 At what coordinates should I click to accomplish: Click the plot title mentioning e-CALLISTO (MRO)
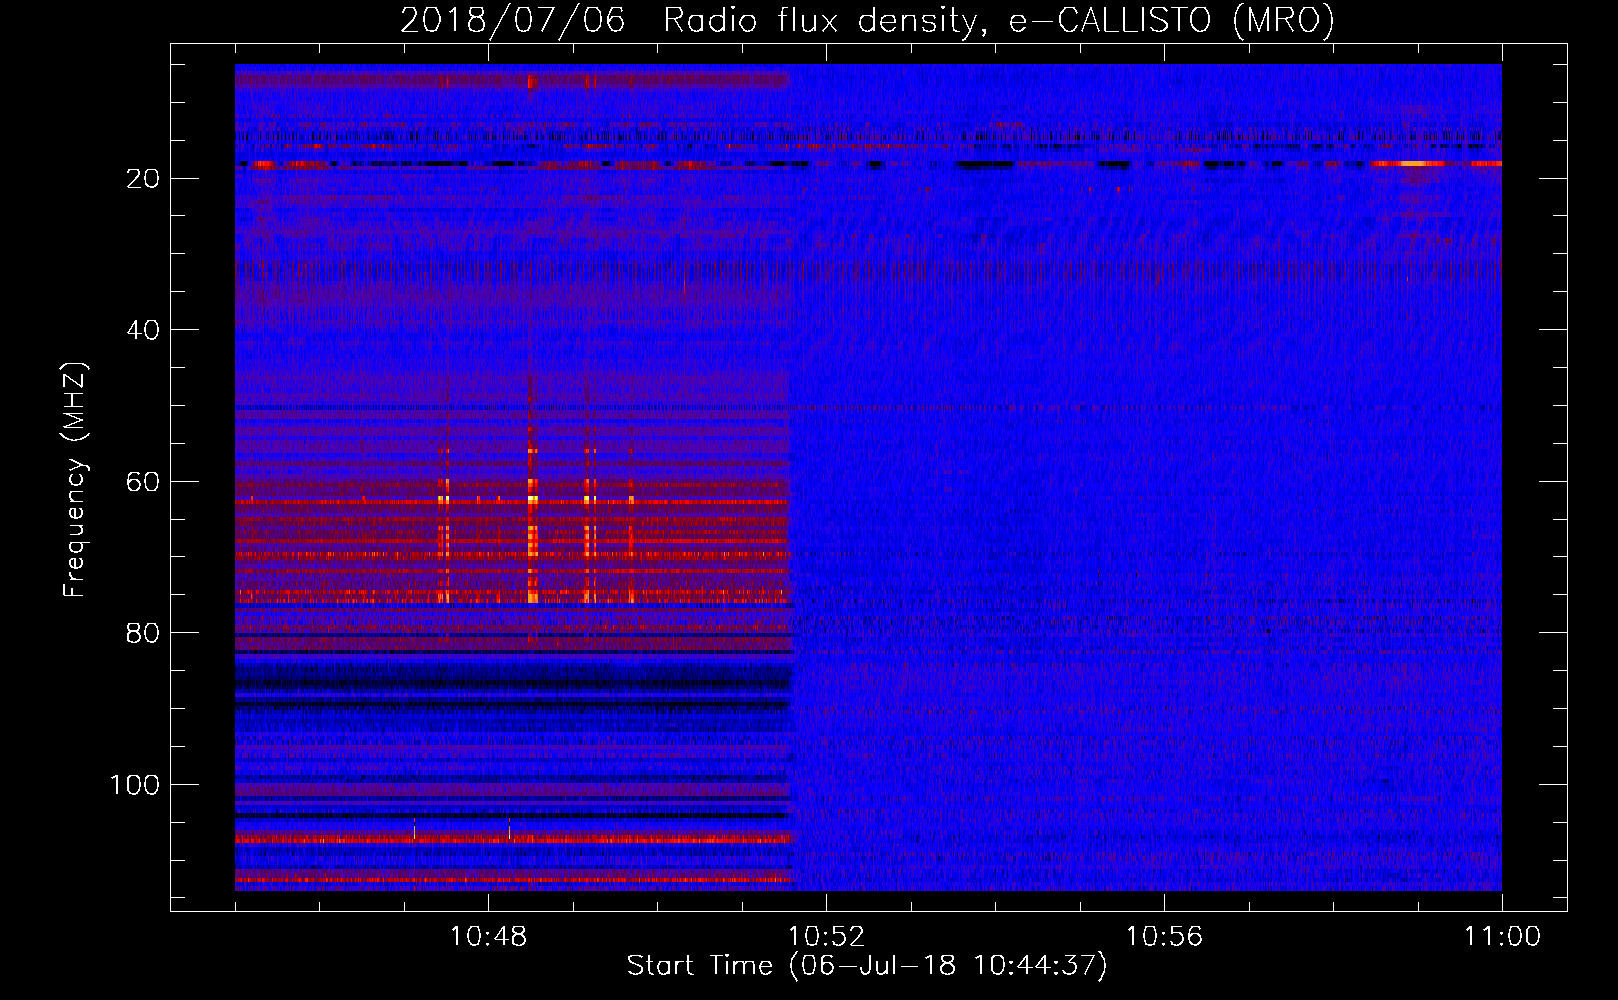click(867, 21)
